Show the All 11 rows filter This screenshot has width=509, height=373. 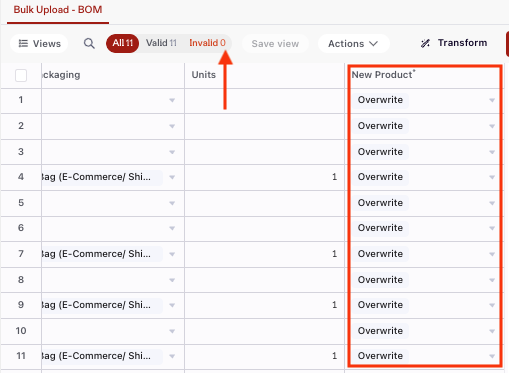pos(122,43)
